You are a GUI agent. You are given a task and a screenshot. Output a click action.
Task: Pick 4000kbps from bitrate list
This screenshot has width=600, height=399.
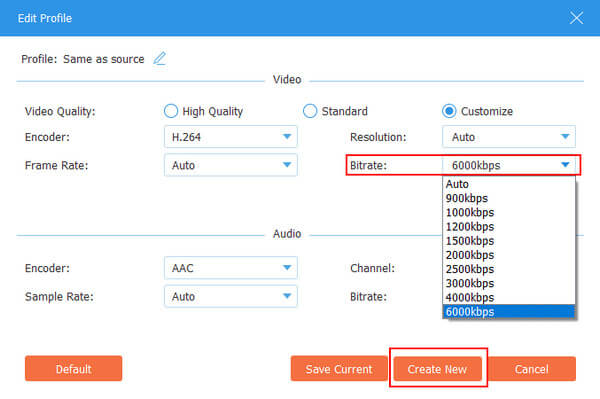(x=509, y=297)
